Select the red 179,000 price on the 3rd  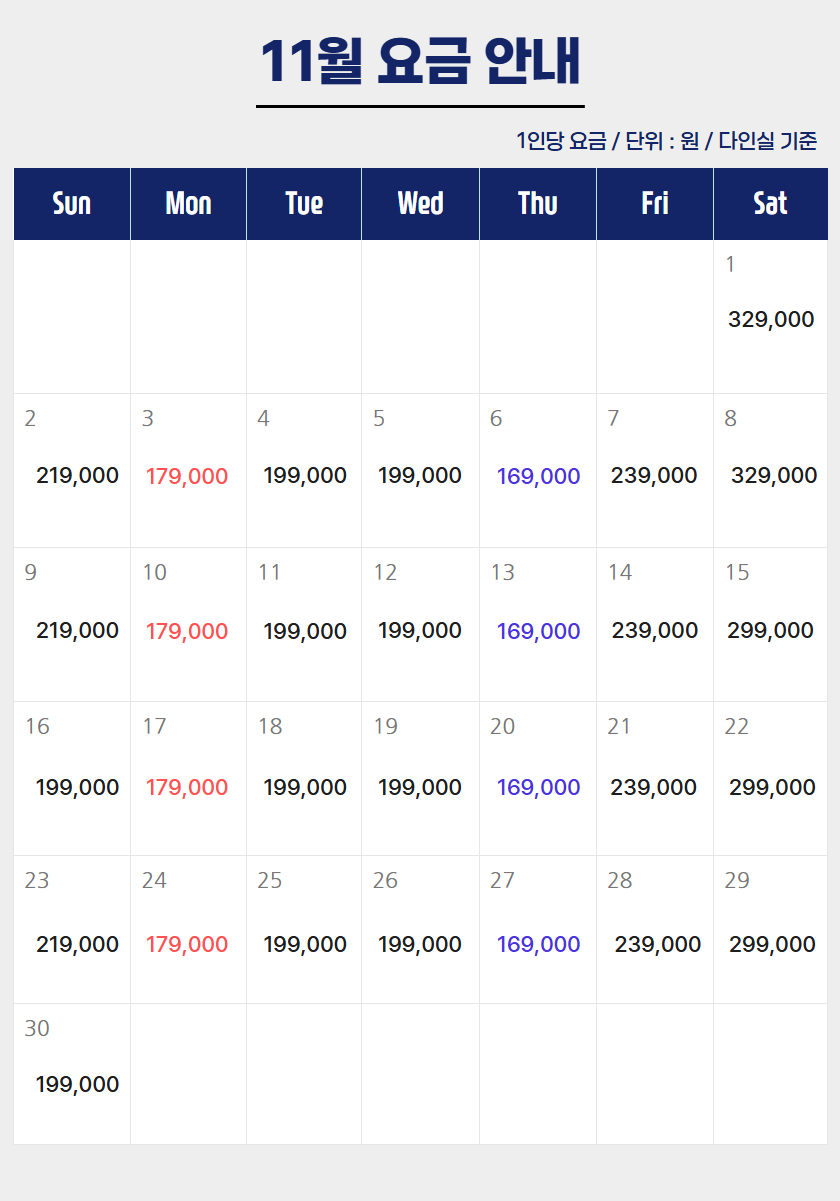point(187,477)
